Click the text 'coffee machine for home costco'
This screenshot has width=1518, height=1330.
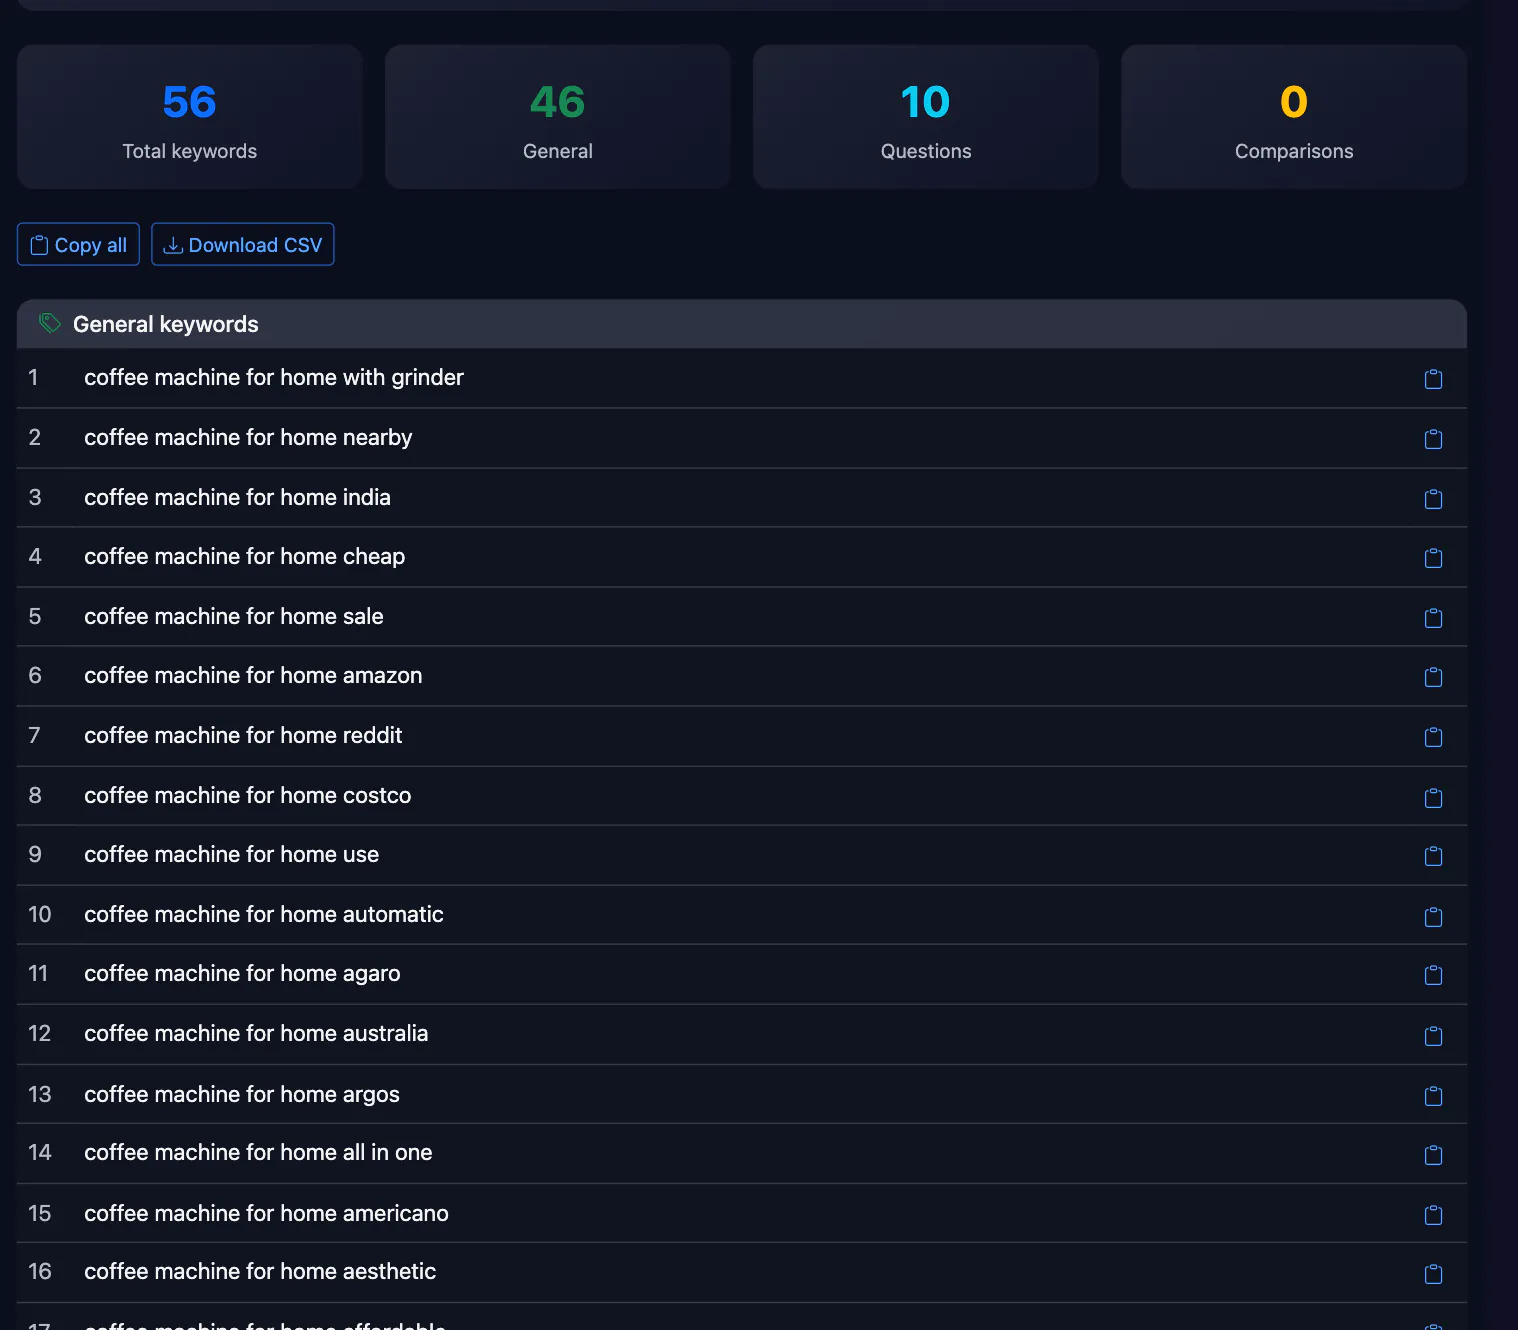pyautogui.click(x=248, y=795)
